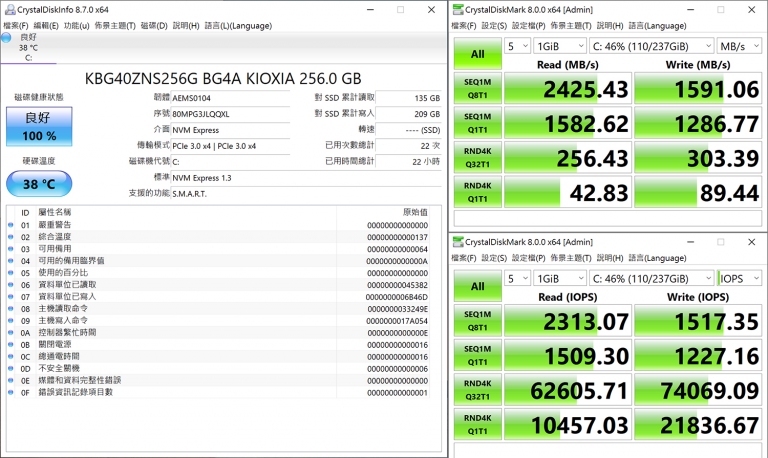Click the 38 °C temperature button
768x458 pixels.
(39, 184)
